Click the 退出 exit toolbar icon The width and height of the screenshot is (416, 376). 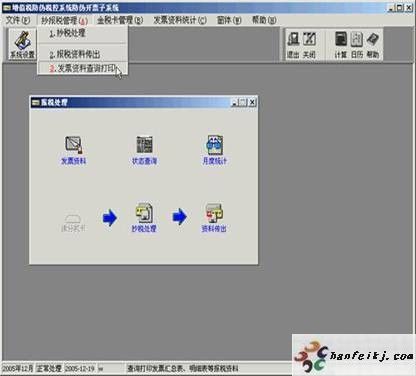point(293,45)
